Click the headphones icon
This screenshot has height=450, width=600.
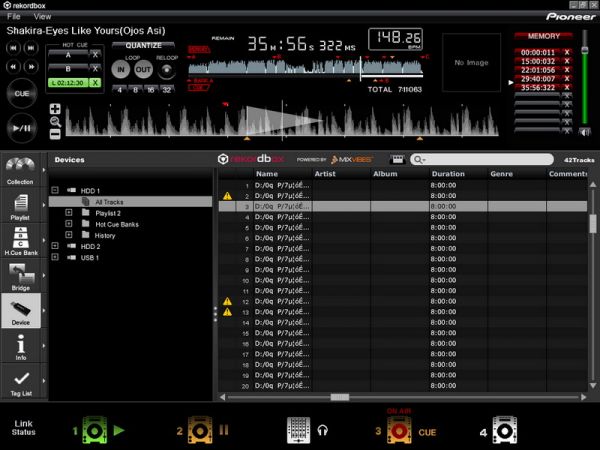[x=323, y=430]
